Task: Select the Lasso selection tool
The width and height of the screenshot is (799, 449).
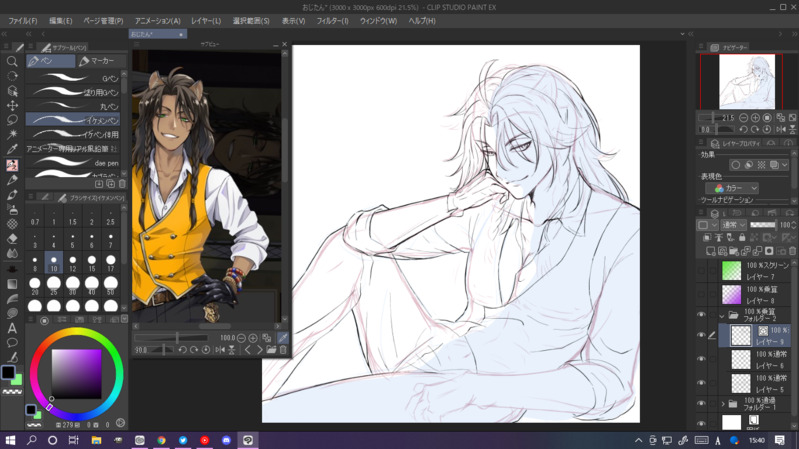Action: [x=12, y=120]
